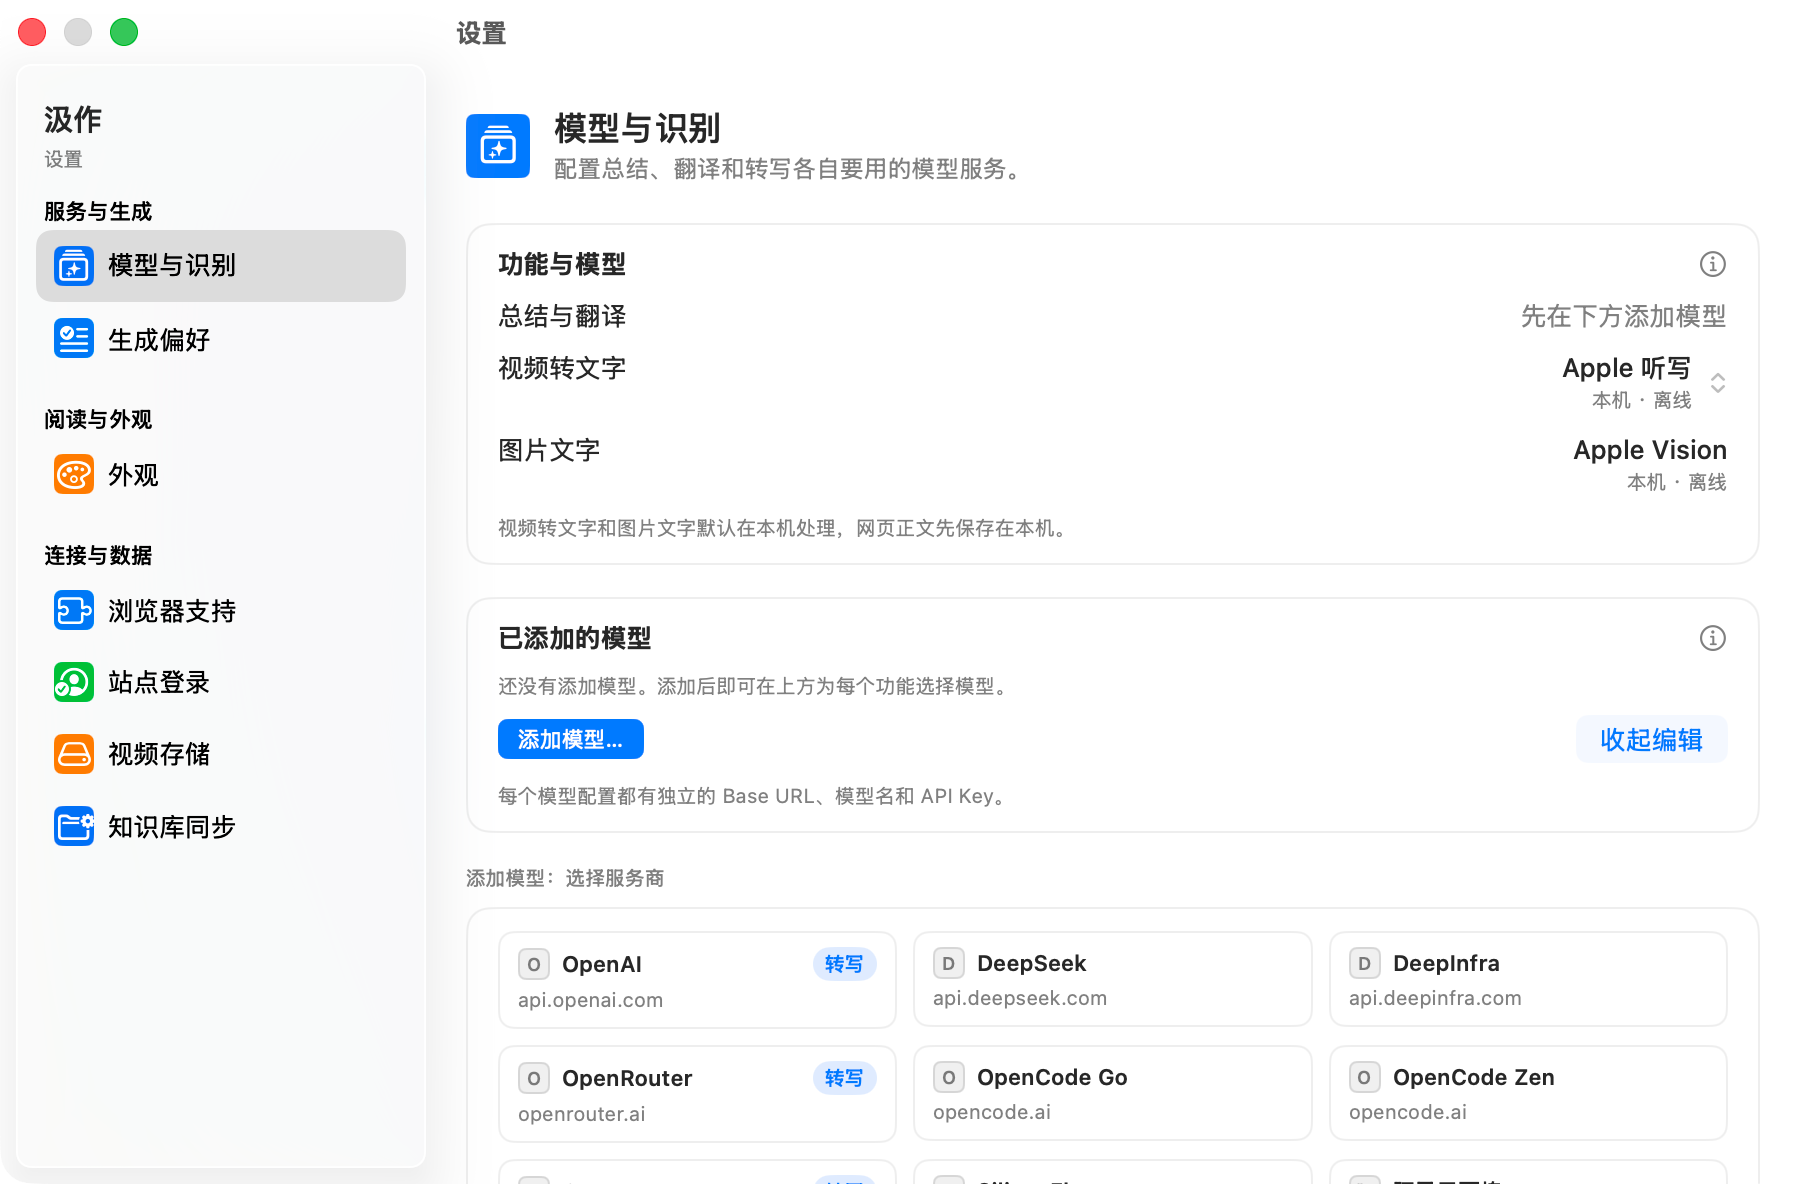Image resolution: width=1800 pixels, height=1184 pixels.
Task: Show info for 功能与模型 section
Action: tap(1713, 264)
